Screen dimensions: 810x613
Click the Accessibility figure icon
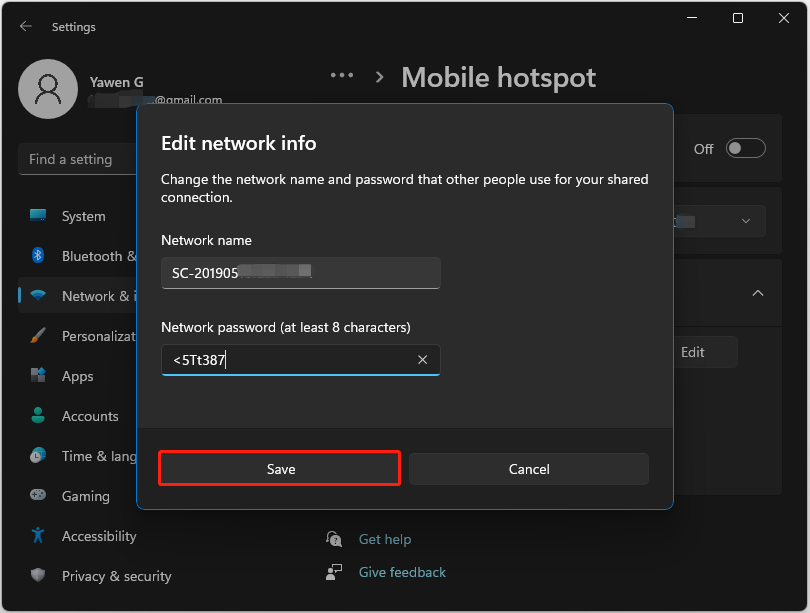tap(38, 535)
